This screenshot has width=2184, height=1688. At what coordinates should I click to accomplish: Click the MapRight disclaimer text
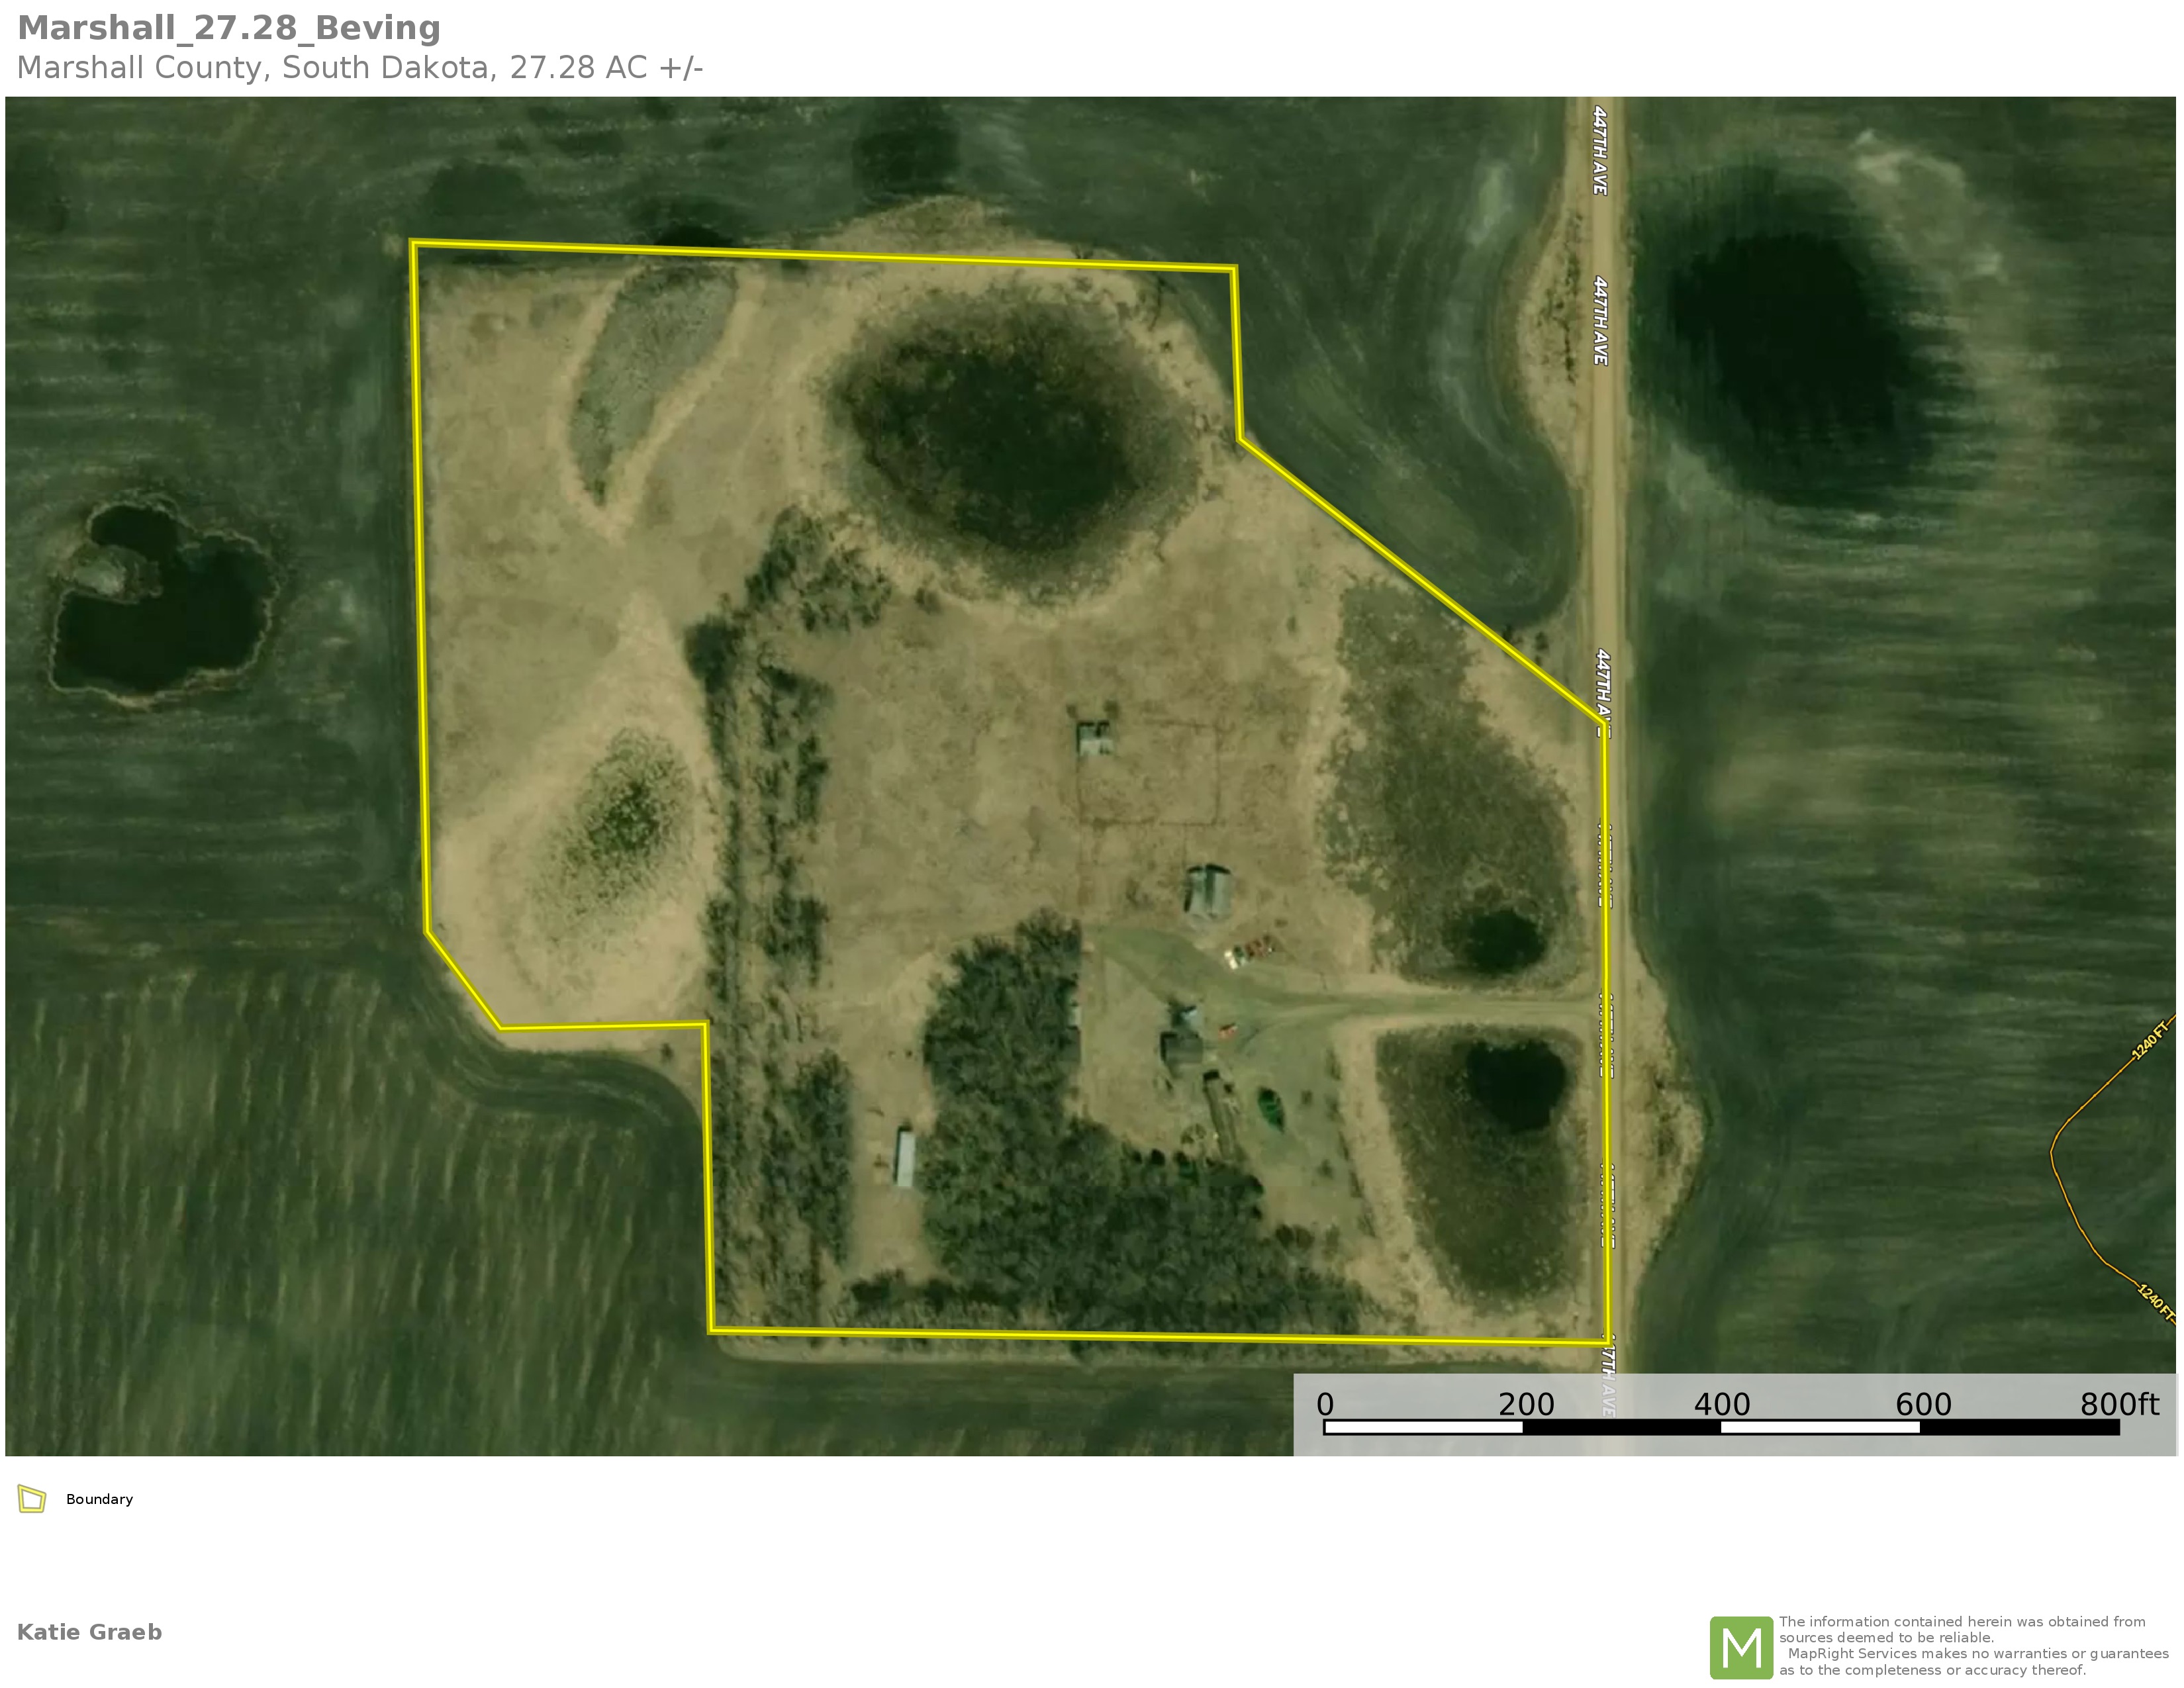click(x=1972, y=1646)
